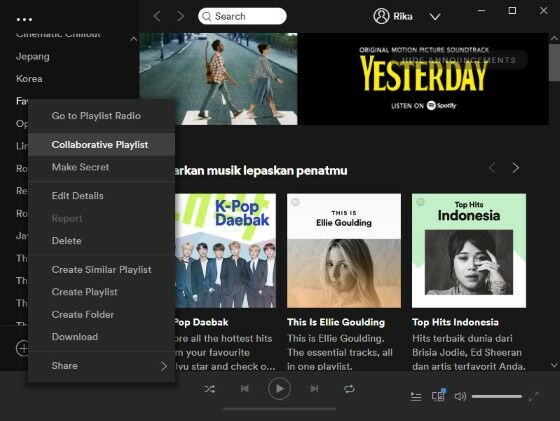This screenshot has width=560, height=421.
Task: Expand Share submenu arrow
Action: click(164, 366)
